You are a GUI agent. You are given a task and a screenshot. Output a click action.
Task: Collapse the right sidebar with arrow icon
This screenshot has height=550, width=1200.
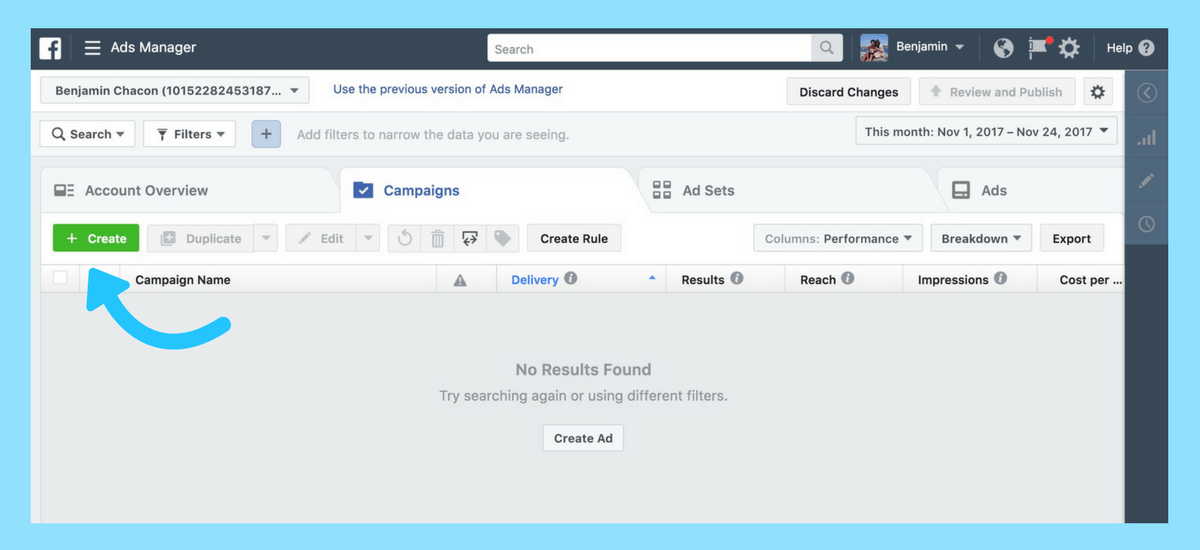tap(1147, 93)
